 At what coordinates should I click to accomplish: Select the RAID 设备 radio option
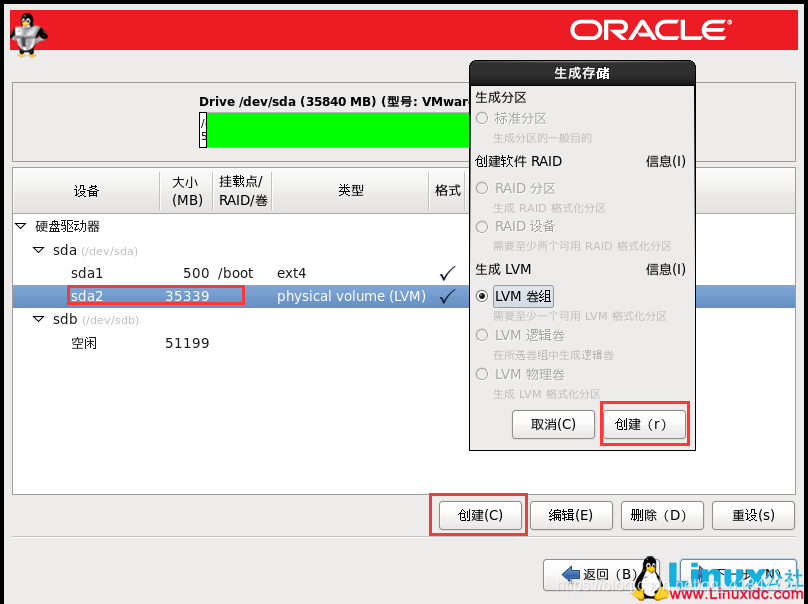[x=483, y=227]
